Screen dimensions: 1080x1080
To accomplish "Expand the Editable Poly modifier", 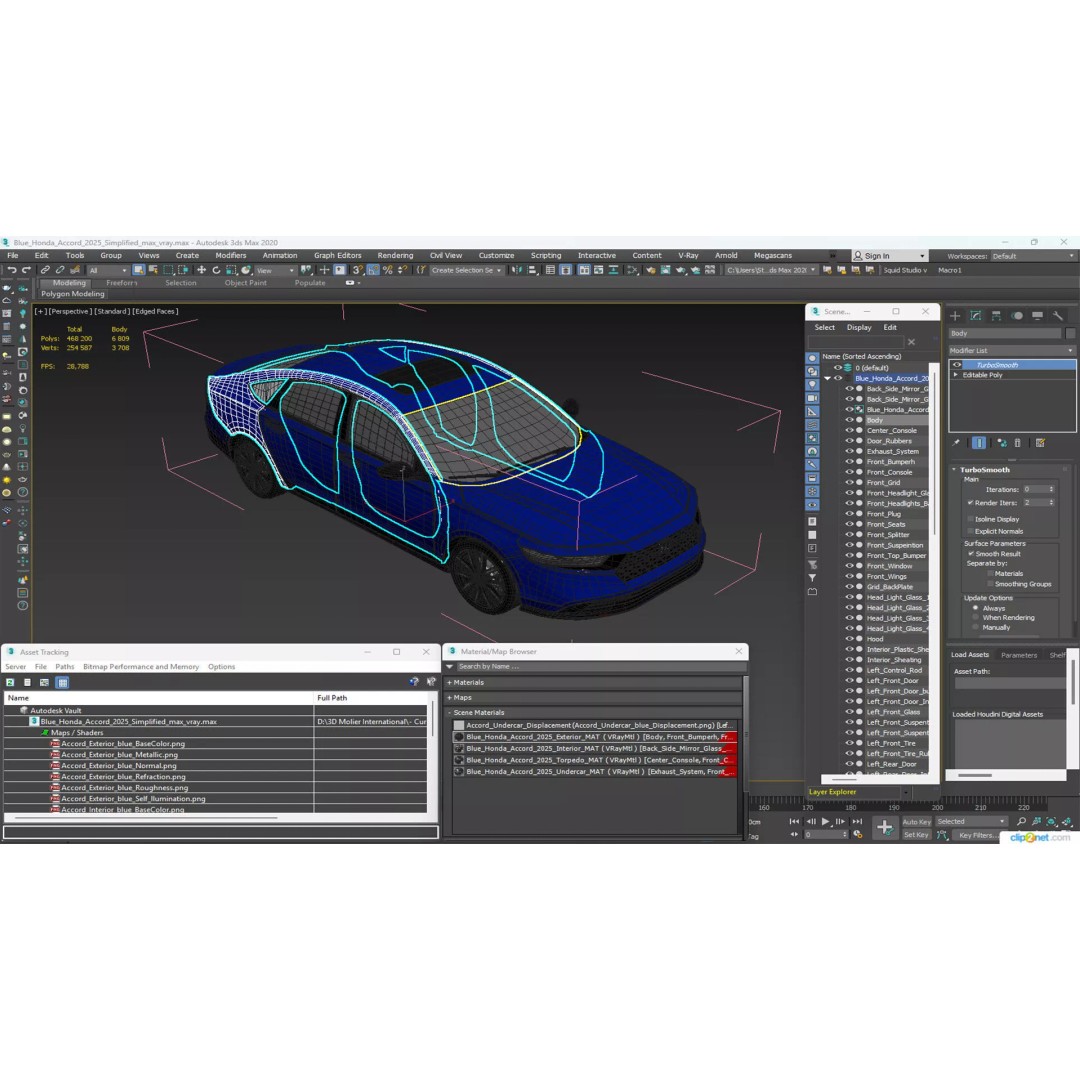I will click(955, 375).
